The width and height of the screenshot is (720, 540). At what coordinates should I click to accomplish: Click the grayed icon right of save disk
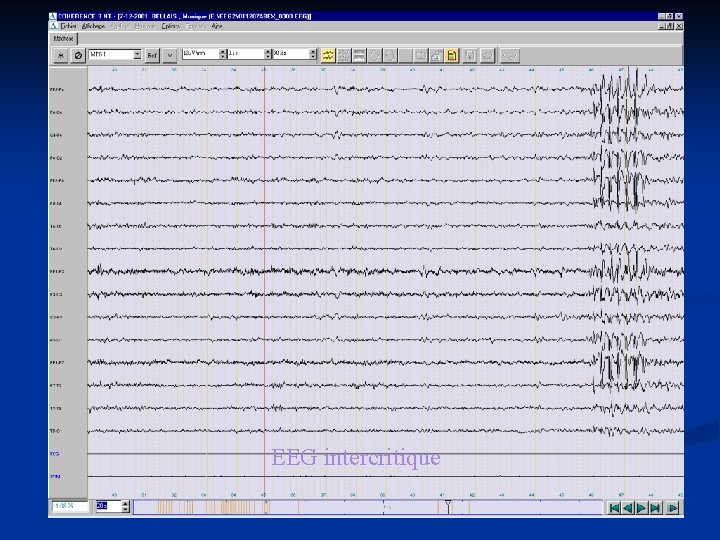point(488,56)
